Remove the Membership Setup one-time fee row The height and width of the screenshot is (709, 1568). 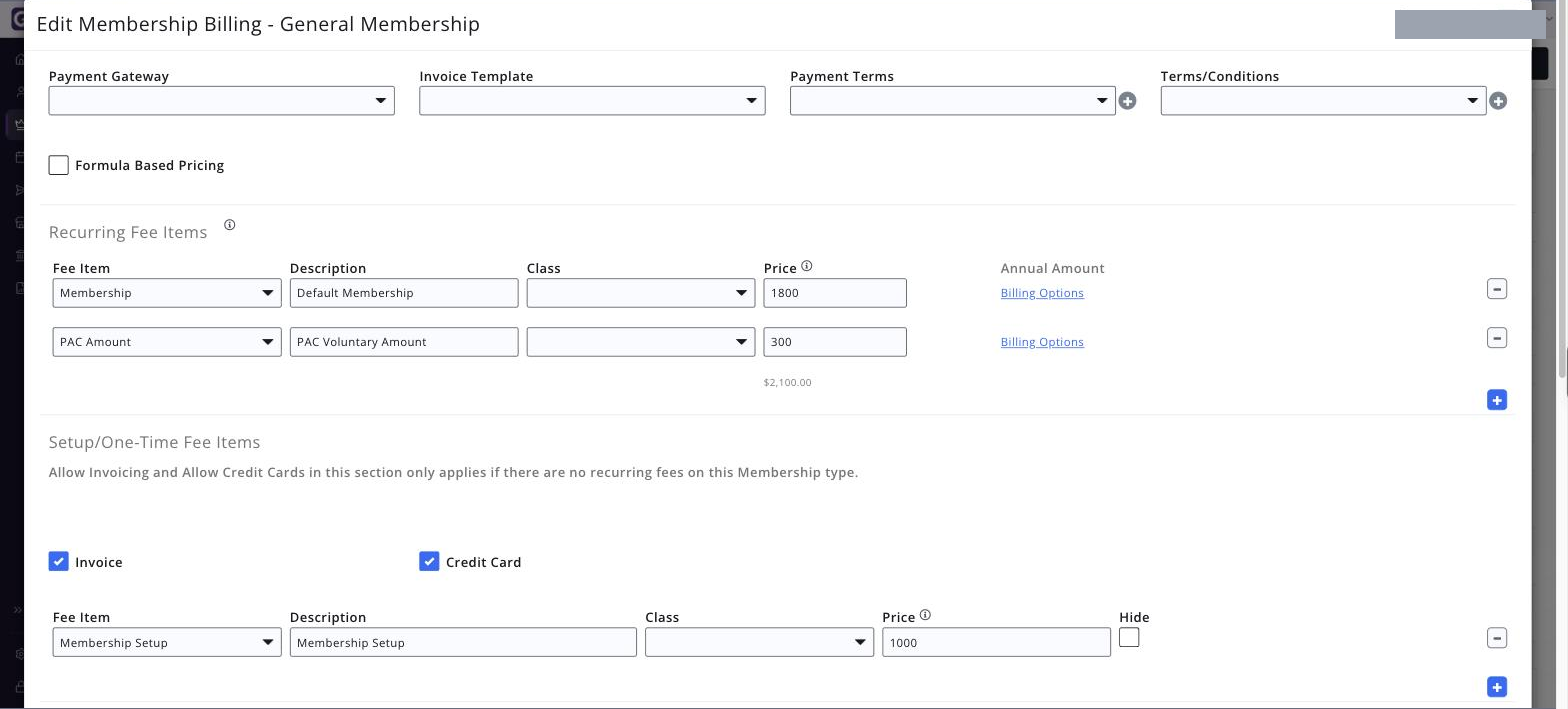pyautogui.click(x=1497, y=638)
